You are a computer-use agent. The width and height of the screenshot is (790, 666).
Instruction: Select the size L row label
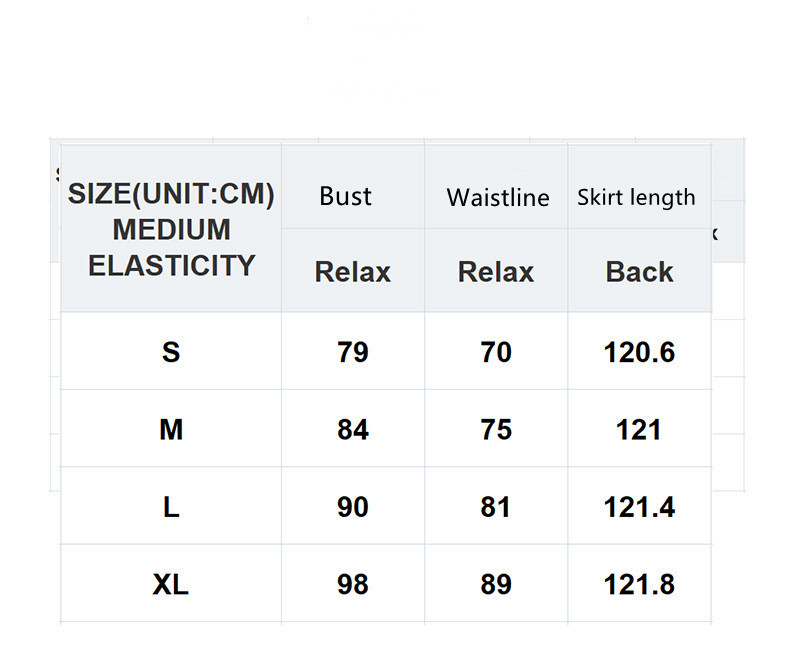coord(171,507)
